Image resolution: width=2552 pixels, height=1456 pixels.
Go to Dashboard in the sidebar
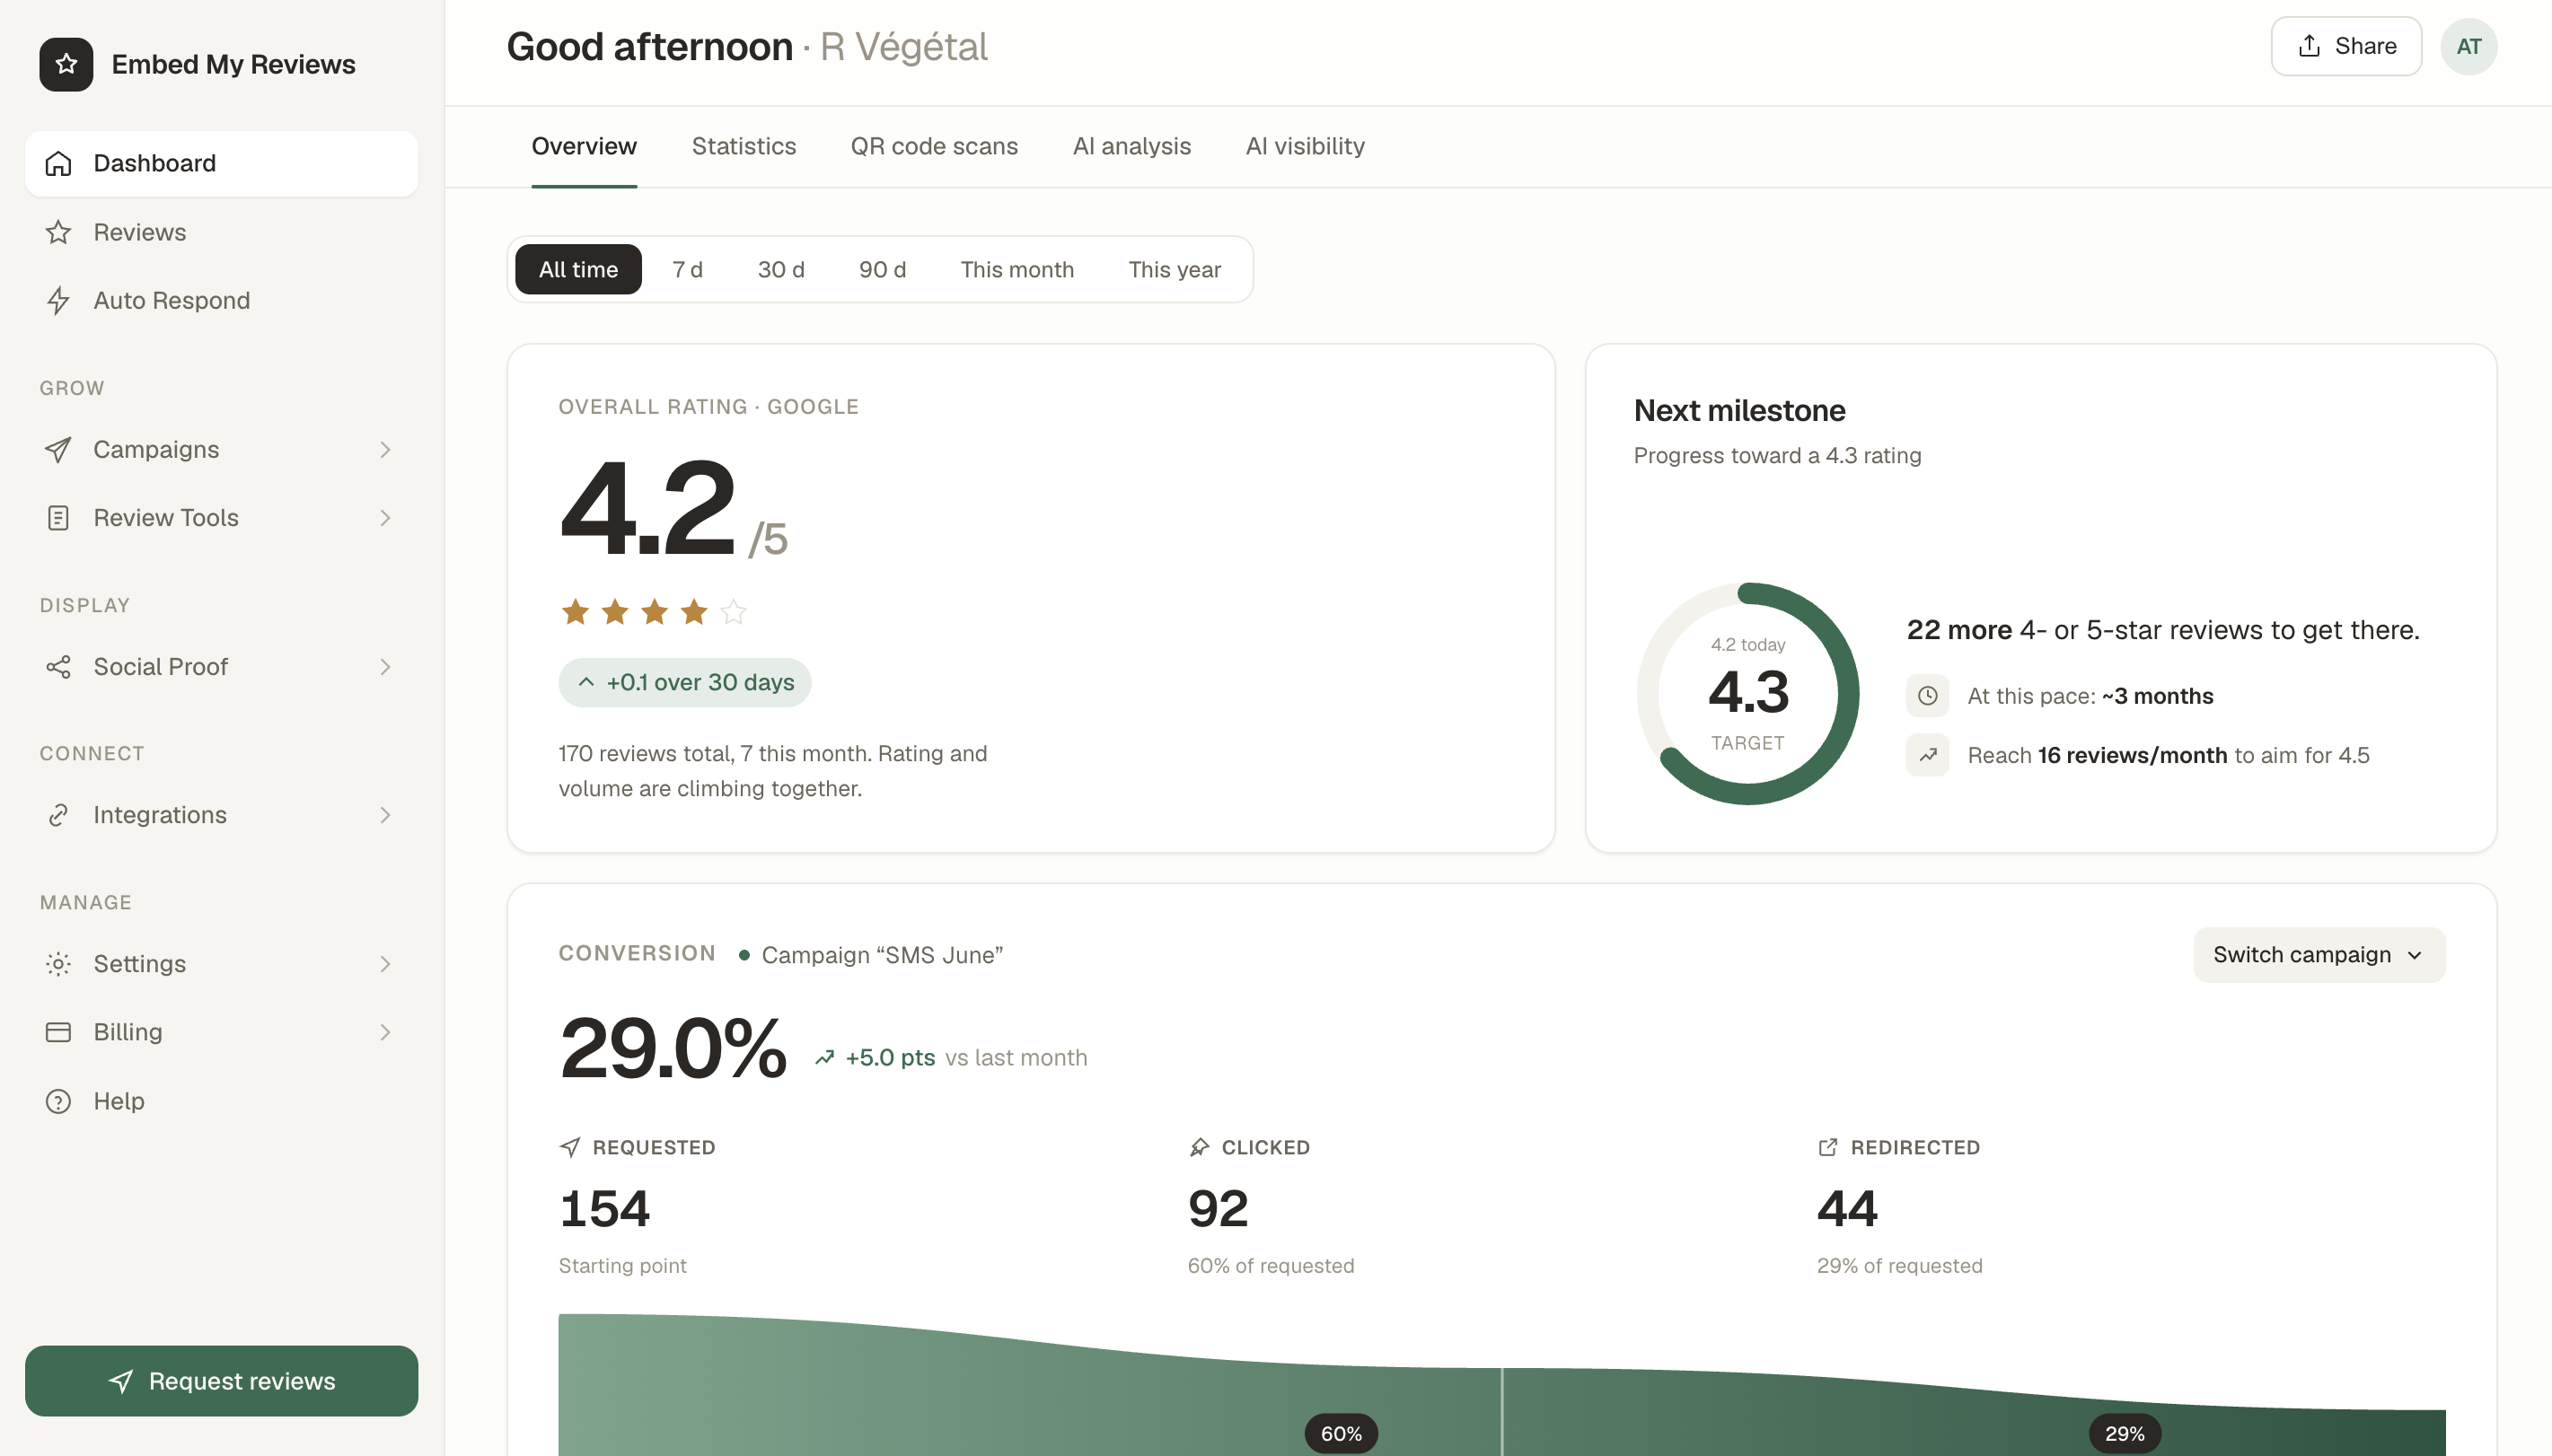coord(221,163)
